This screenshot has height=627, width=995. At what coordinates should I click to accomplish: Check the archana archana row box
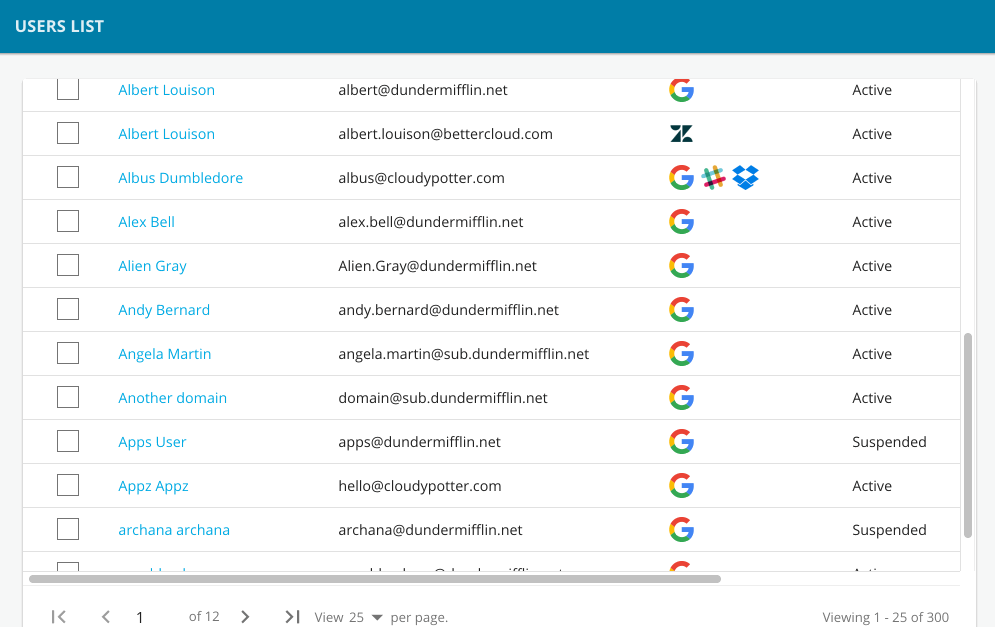(68, 529)
